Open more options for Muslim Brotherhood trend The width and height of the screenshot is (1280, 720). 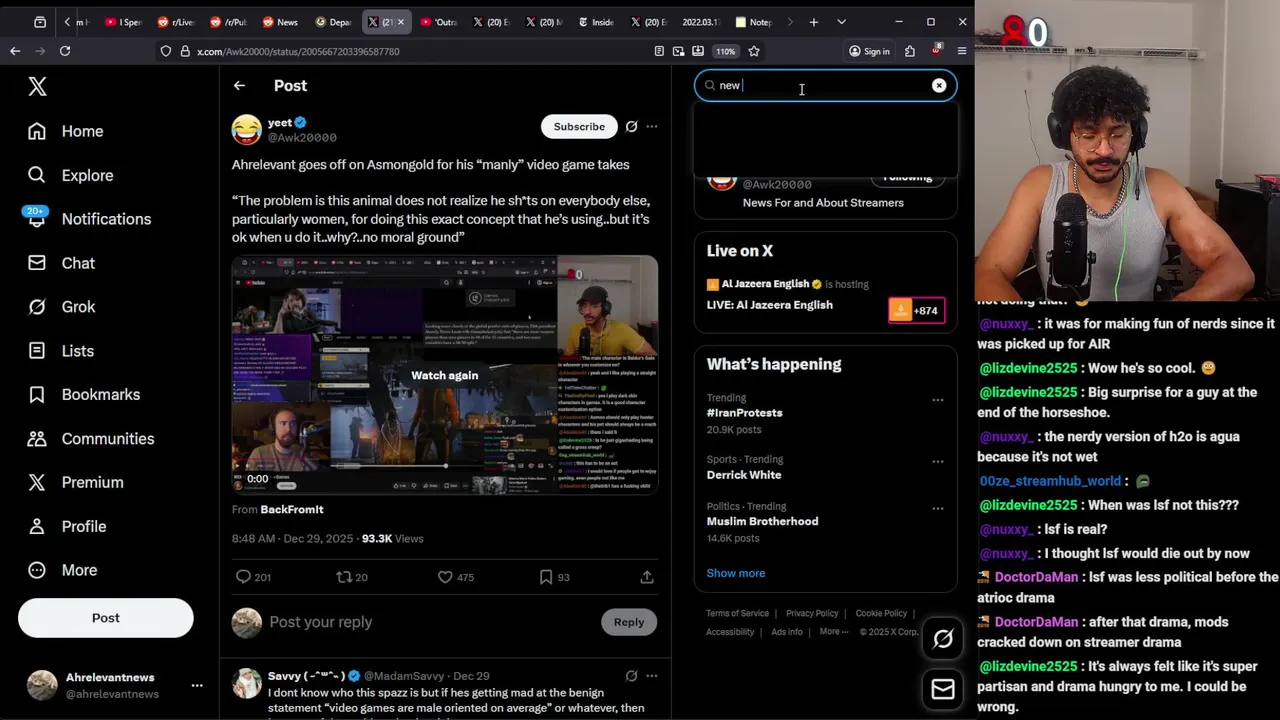[x=938, y=508]
